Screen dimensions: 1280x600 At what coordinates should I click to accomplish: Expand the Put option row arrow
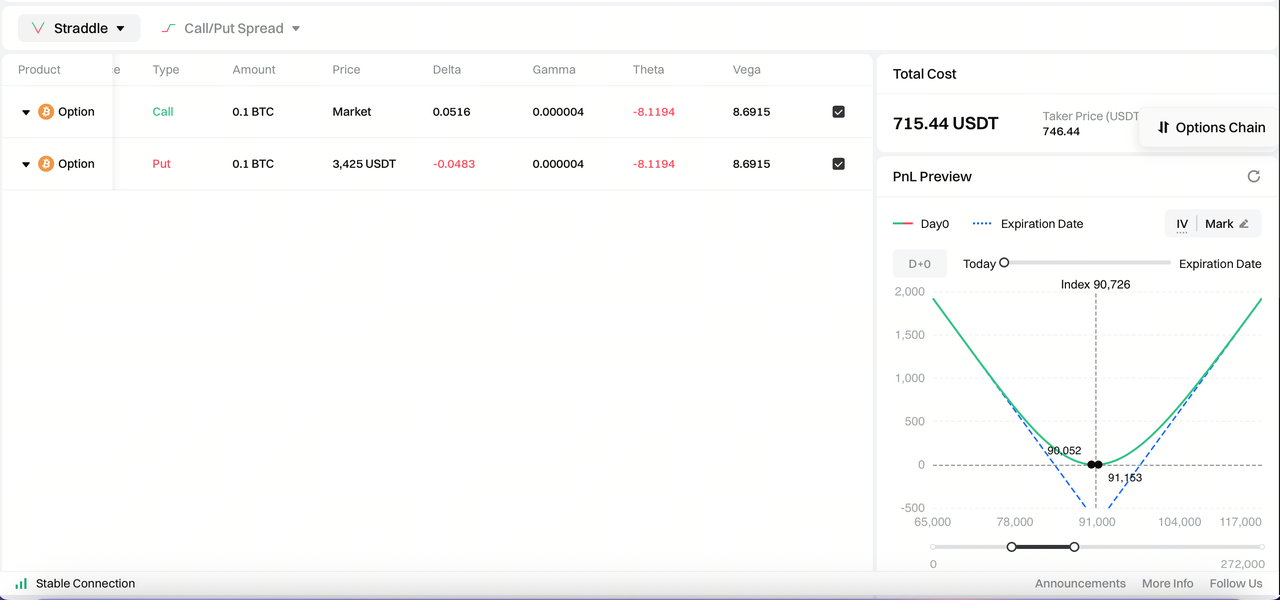[x=26, y=164]
